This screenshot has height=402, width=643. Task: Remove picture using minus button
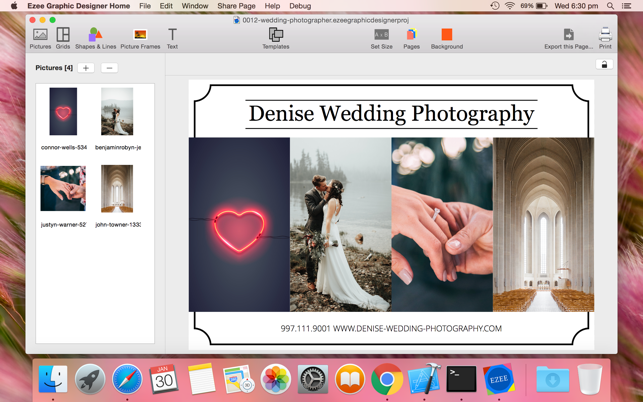point(109,68)
